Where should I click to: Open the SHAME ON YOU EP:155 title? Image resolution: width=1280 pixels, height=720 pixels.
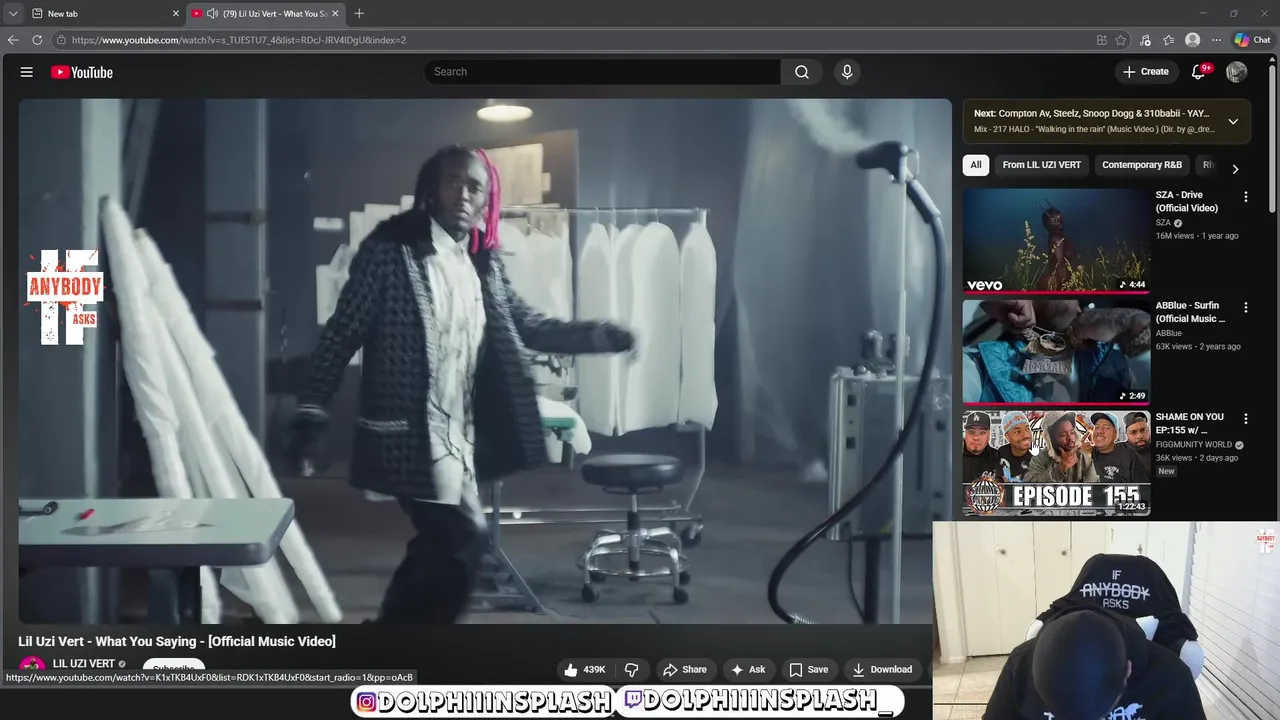click(x=1189, y=423)
